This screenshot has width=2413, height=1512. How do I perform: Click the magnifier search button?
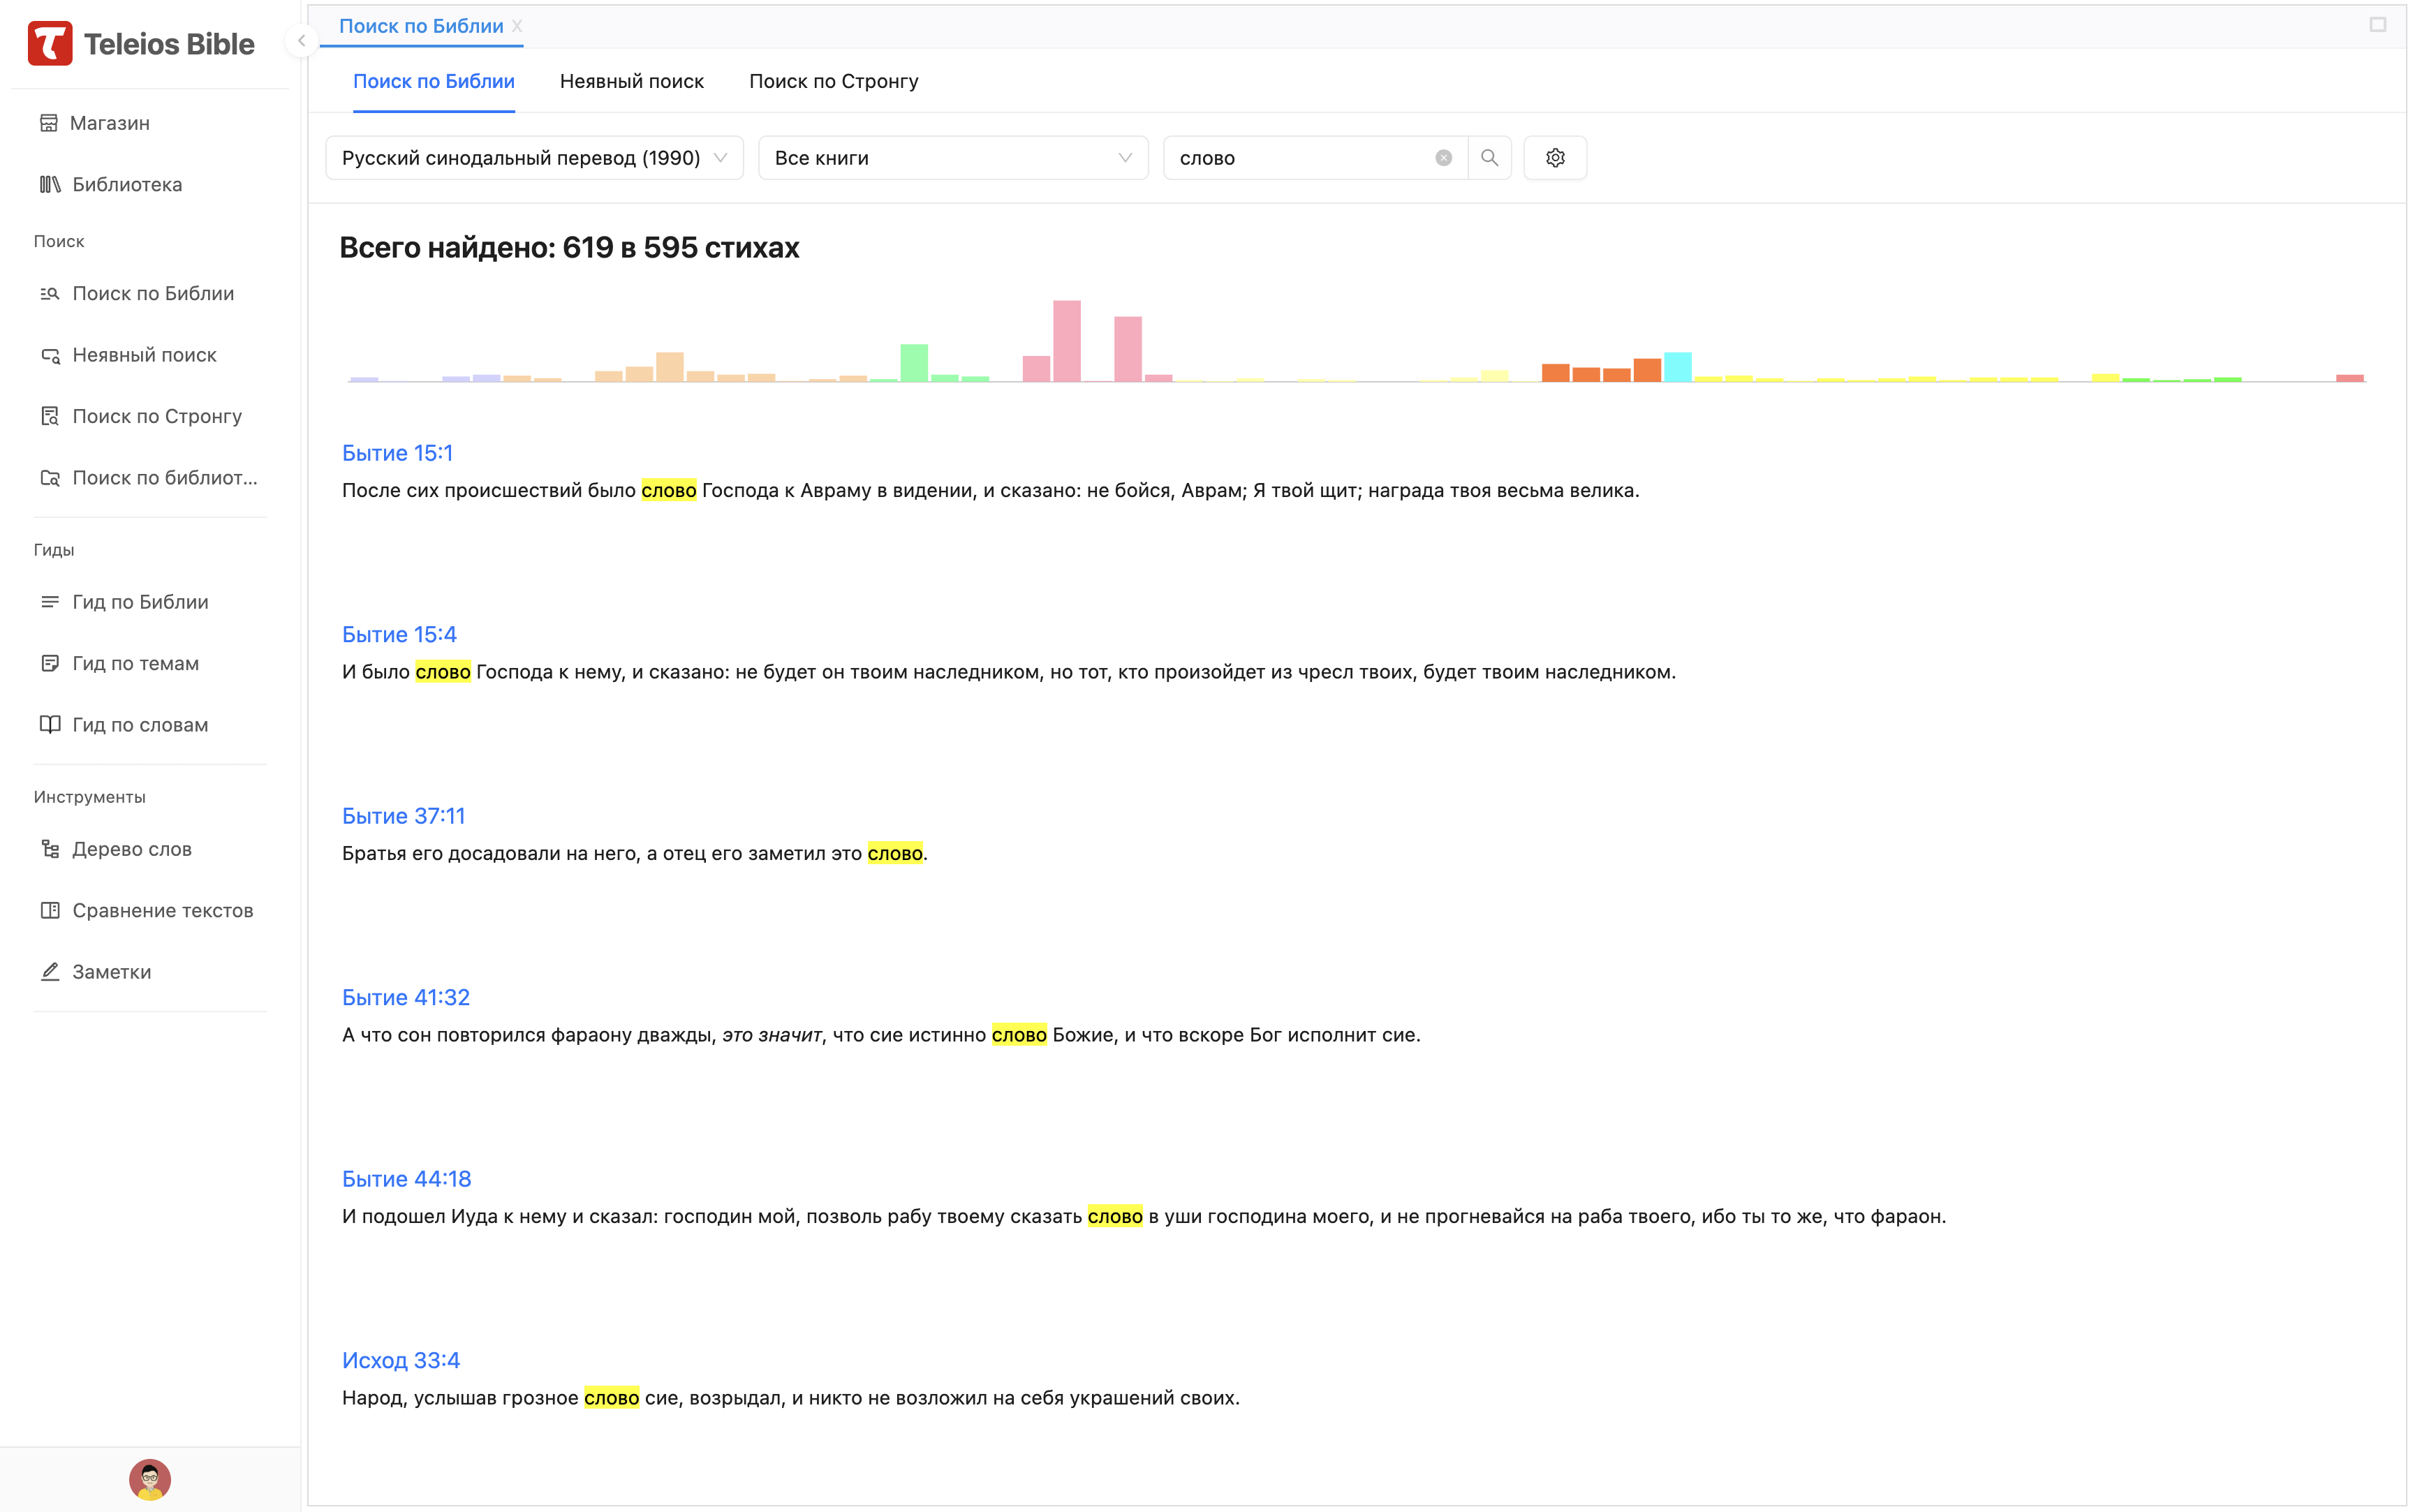[1489, 158]
